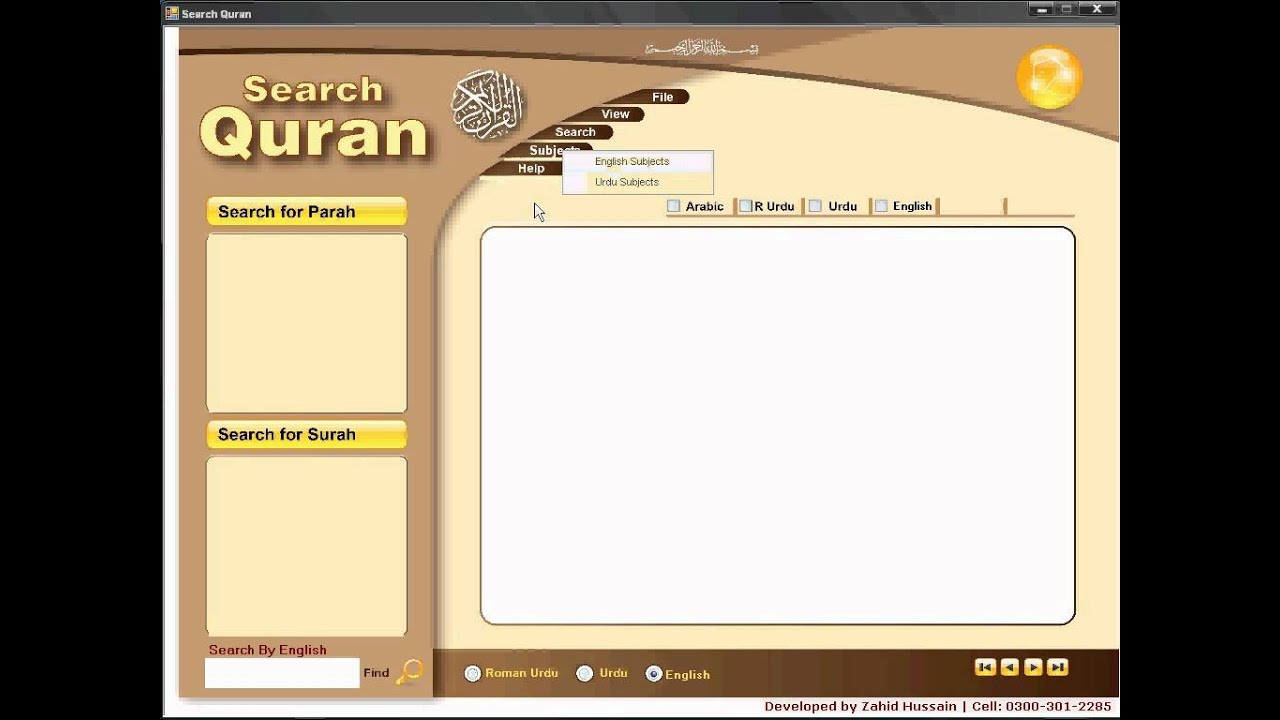Minimize the Search Quran window

1040,9
